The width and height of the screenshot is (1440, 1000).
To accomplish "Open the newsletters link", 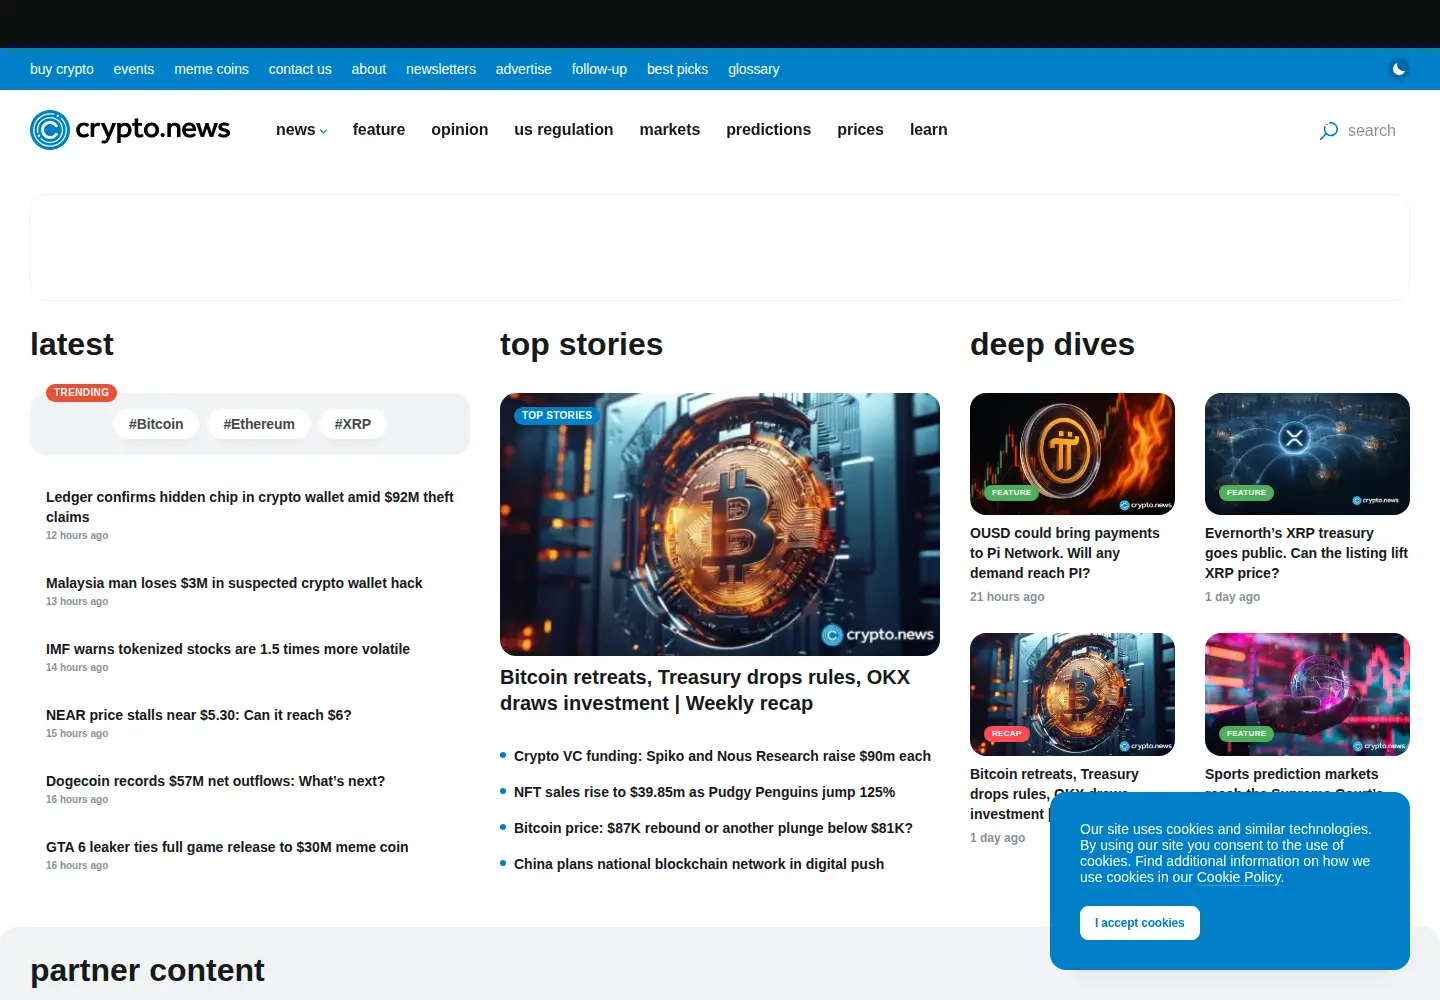I will [x=441, y=69].
